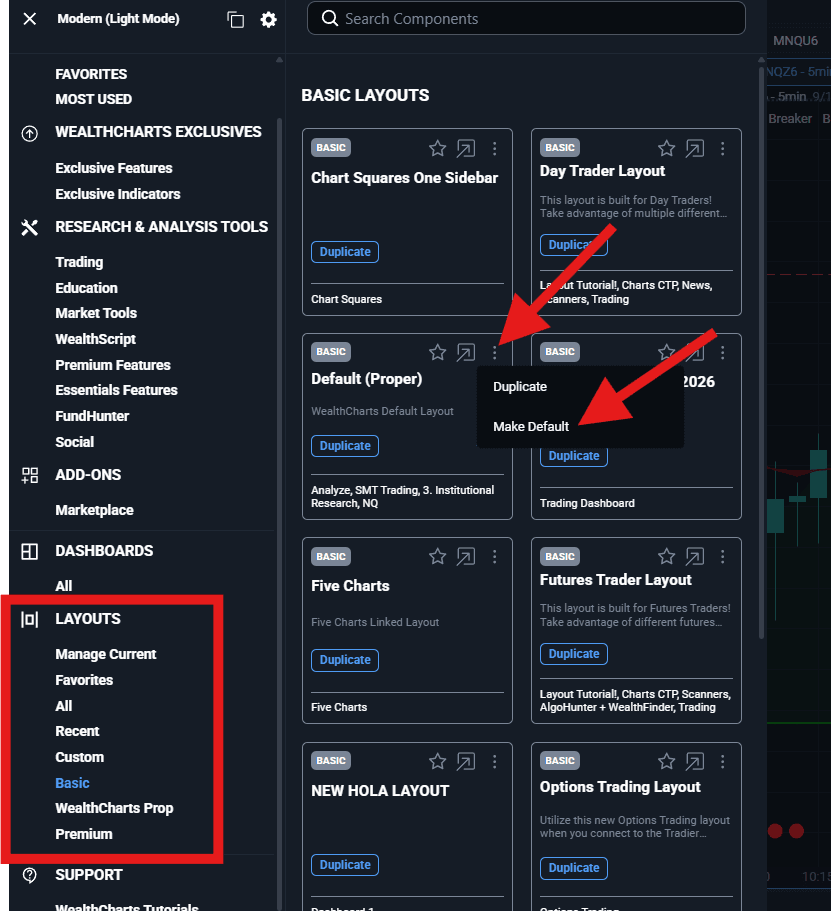Screen dimensions: 831x911
Task: Open FAVORITES in sidebar
Action: 91,74
